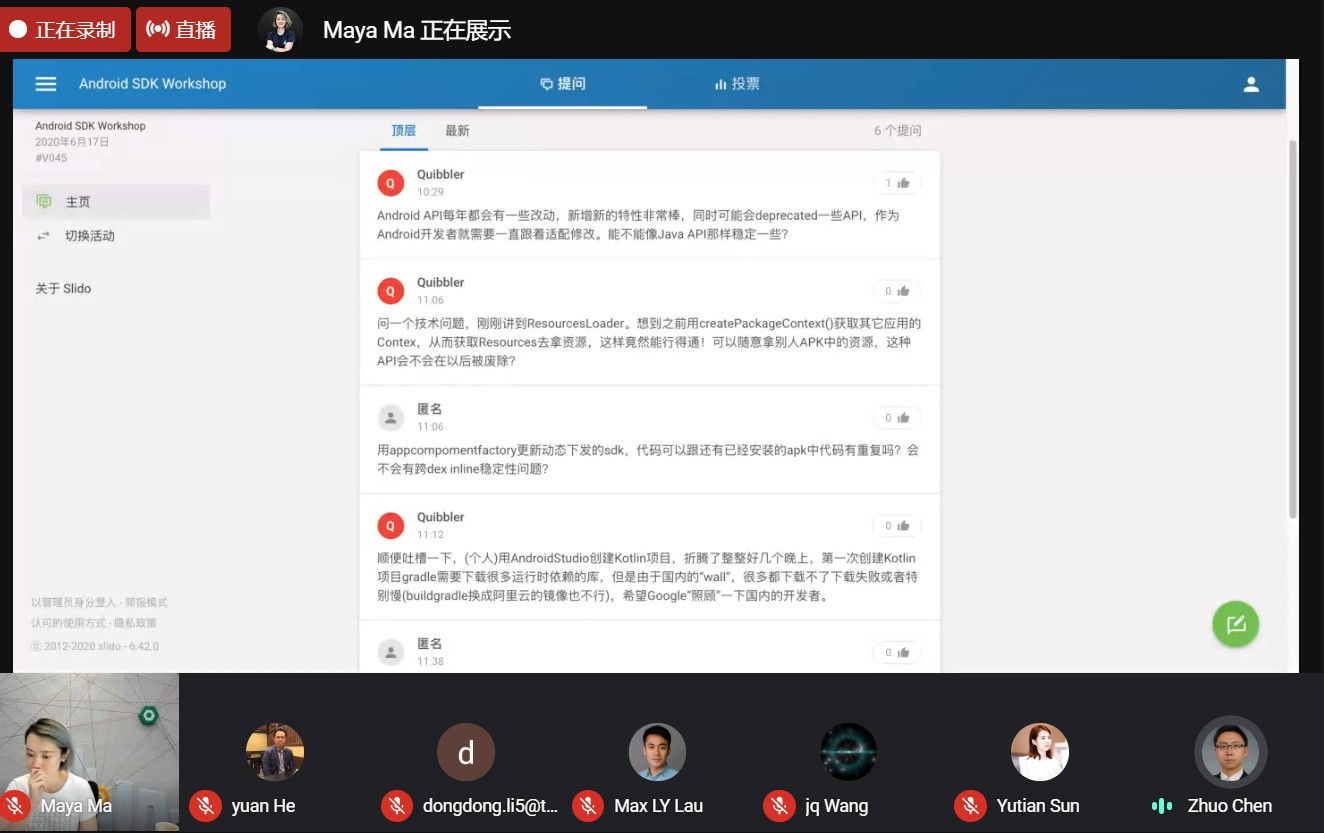The height and width of the screenshot is (833, 1324).
Task: Upvote the anonymous 11:06 appcompomentfactory question
Action: point(897,418)
